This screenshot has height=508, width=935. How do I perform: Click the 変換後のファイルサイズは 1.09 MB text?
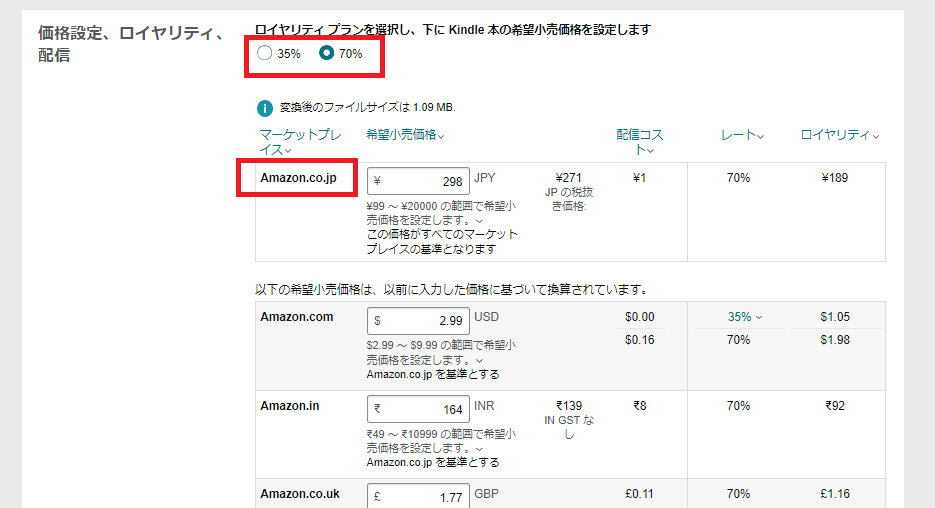tap(367, 107)
